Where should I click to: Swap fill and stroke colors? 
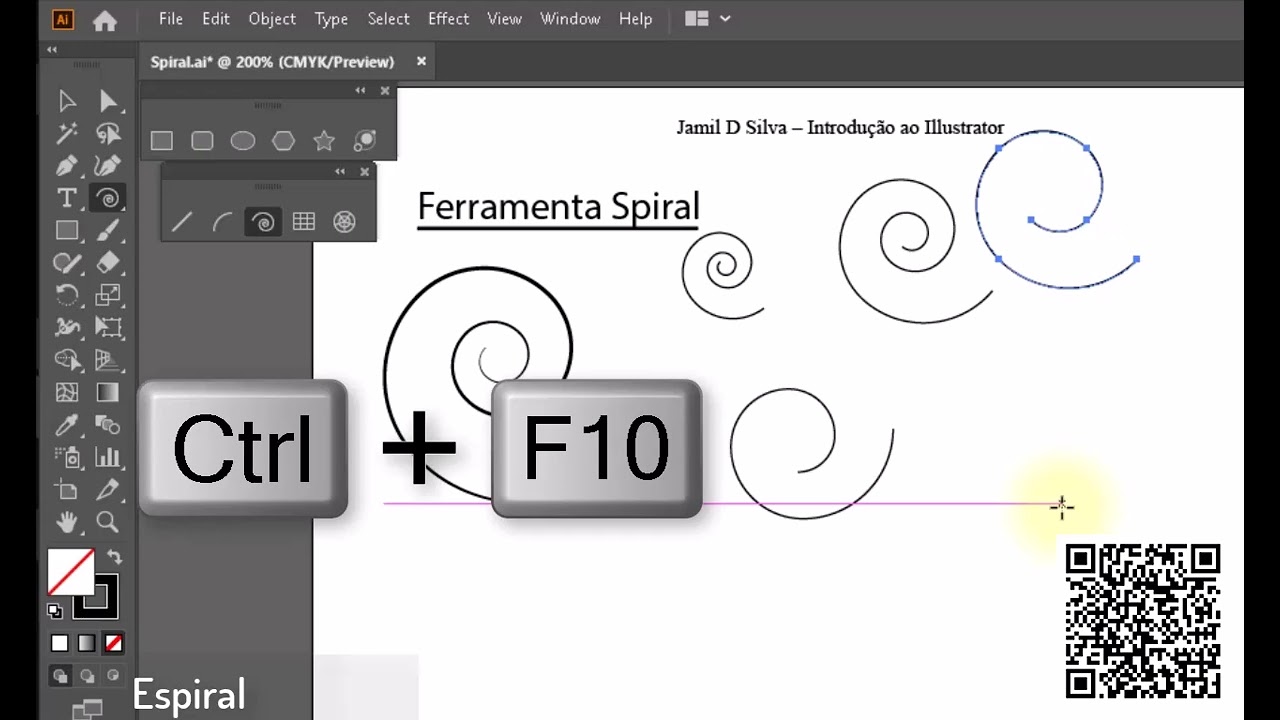pos(114,557)
